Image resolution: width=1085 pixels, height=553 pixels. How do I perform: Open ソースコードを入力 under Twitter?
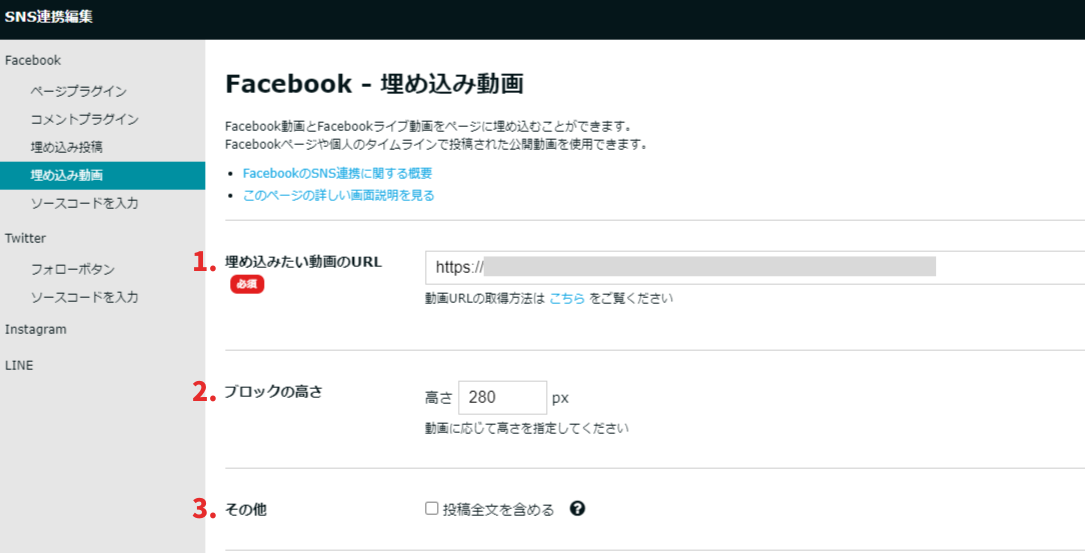[x=84, y=297]
